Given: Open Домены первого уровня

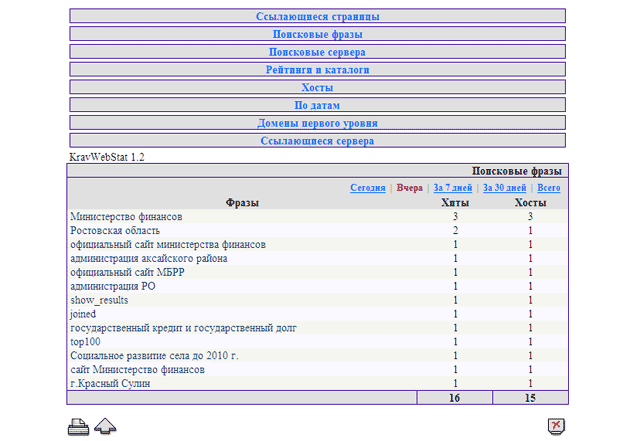Looking at the screenshot, I should [318, 123].
